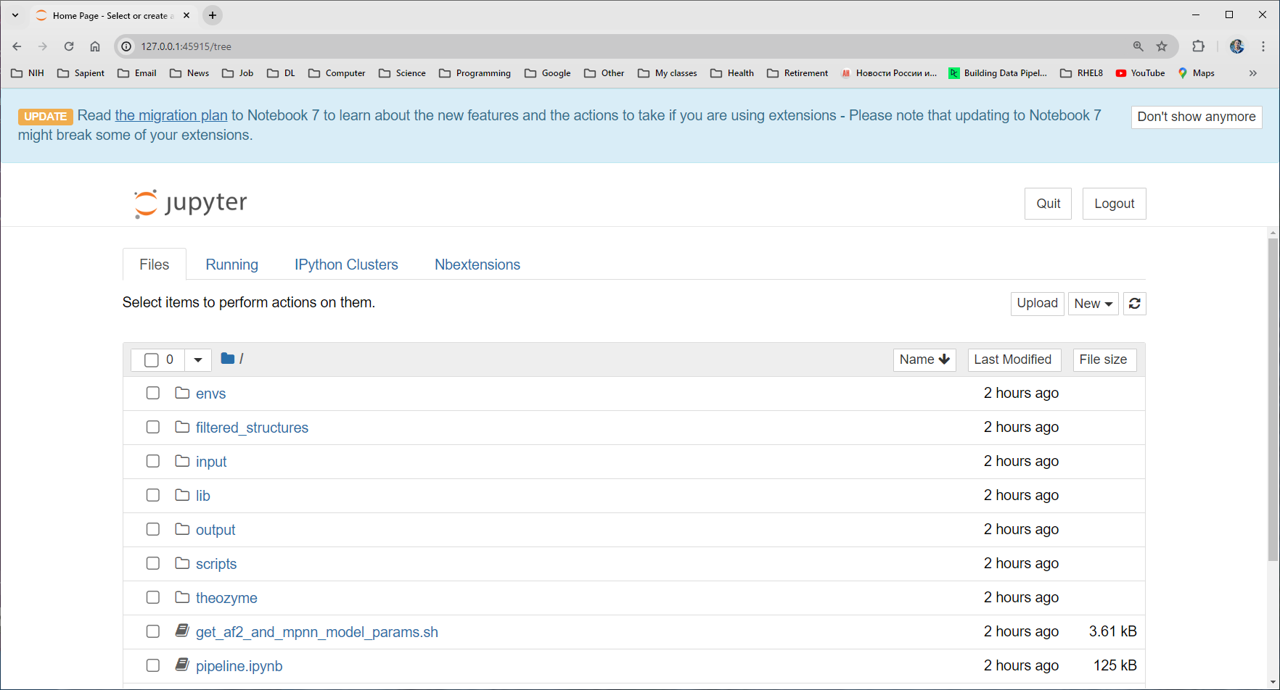Open the NIH bookmarks folder
The height and width of the screenshot is (690, 1280).
[28, 73]
